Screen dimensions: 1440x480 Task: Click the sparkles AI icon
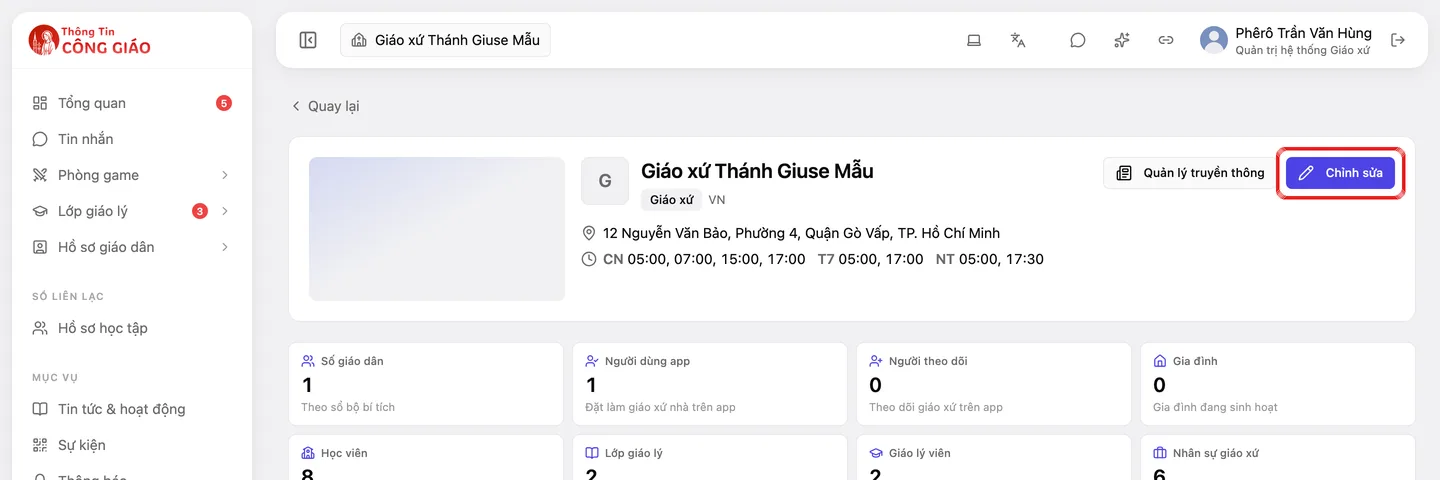pos(1122,40)
